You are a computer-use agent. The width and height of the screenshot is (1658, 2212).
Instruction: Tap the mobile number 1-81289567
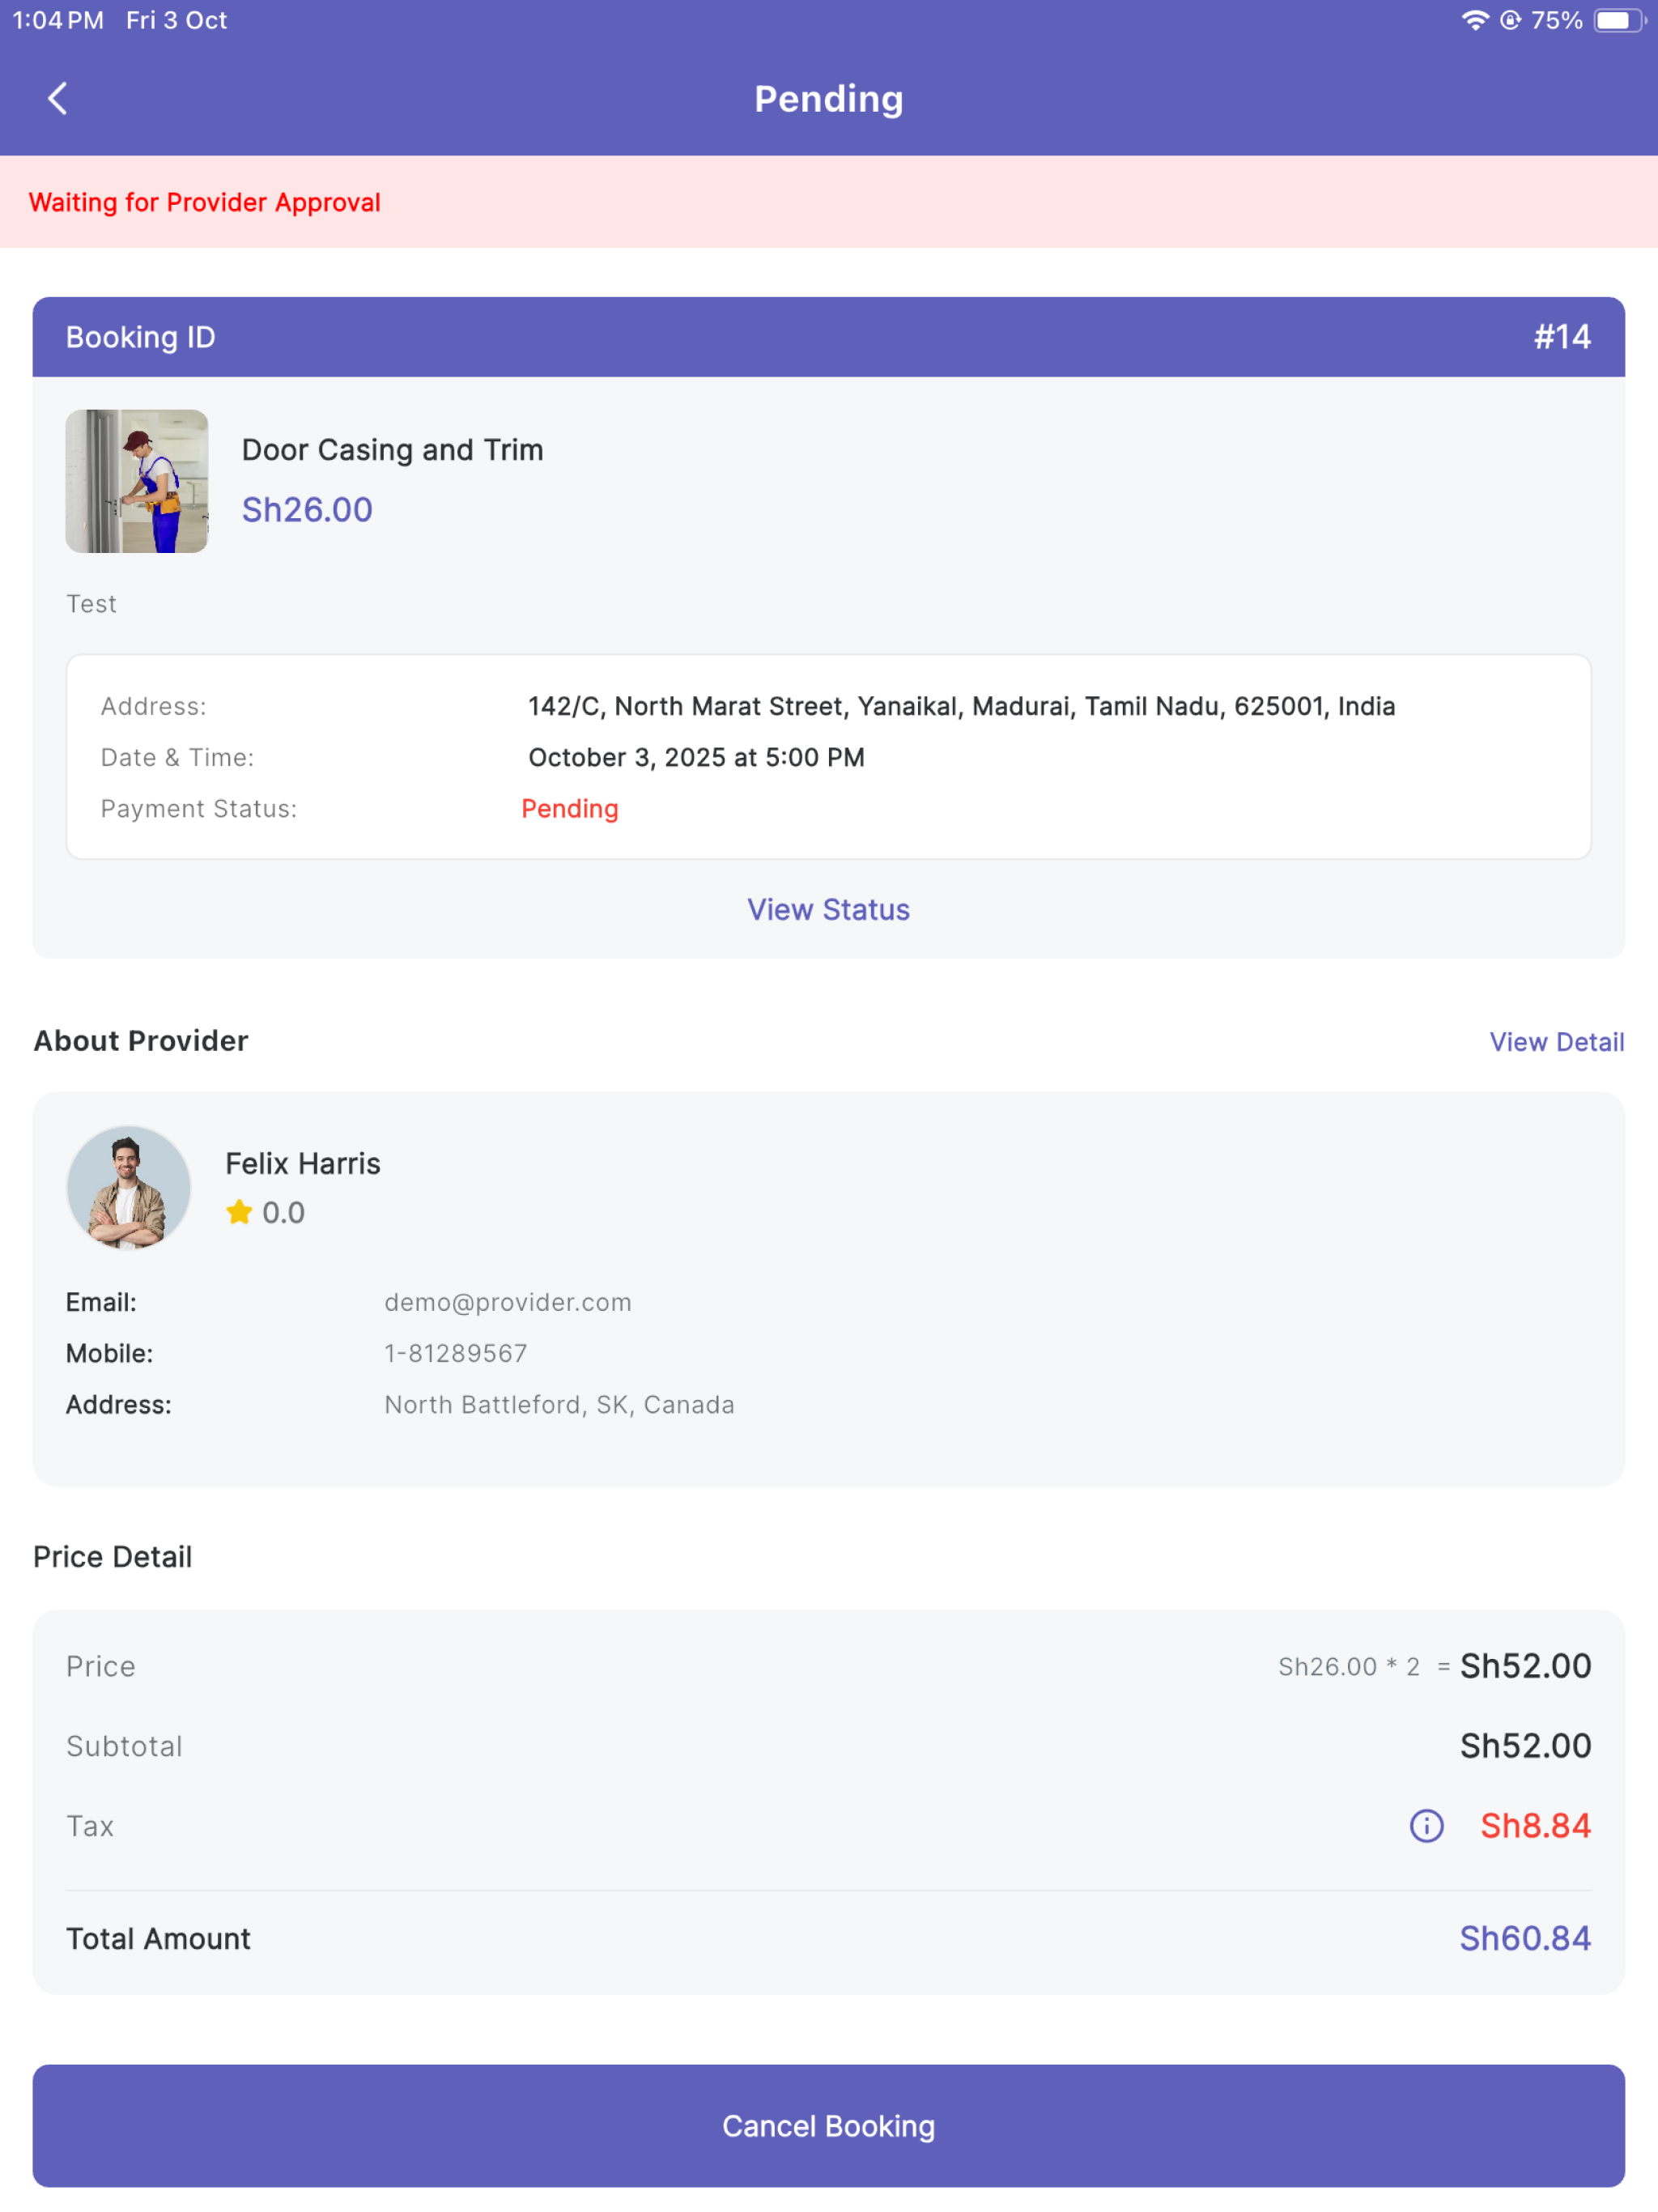click(456, 1353)
